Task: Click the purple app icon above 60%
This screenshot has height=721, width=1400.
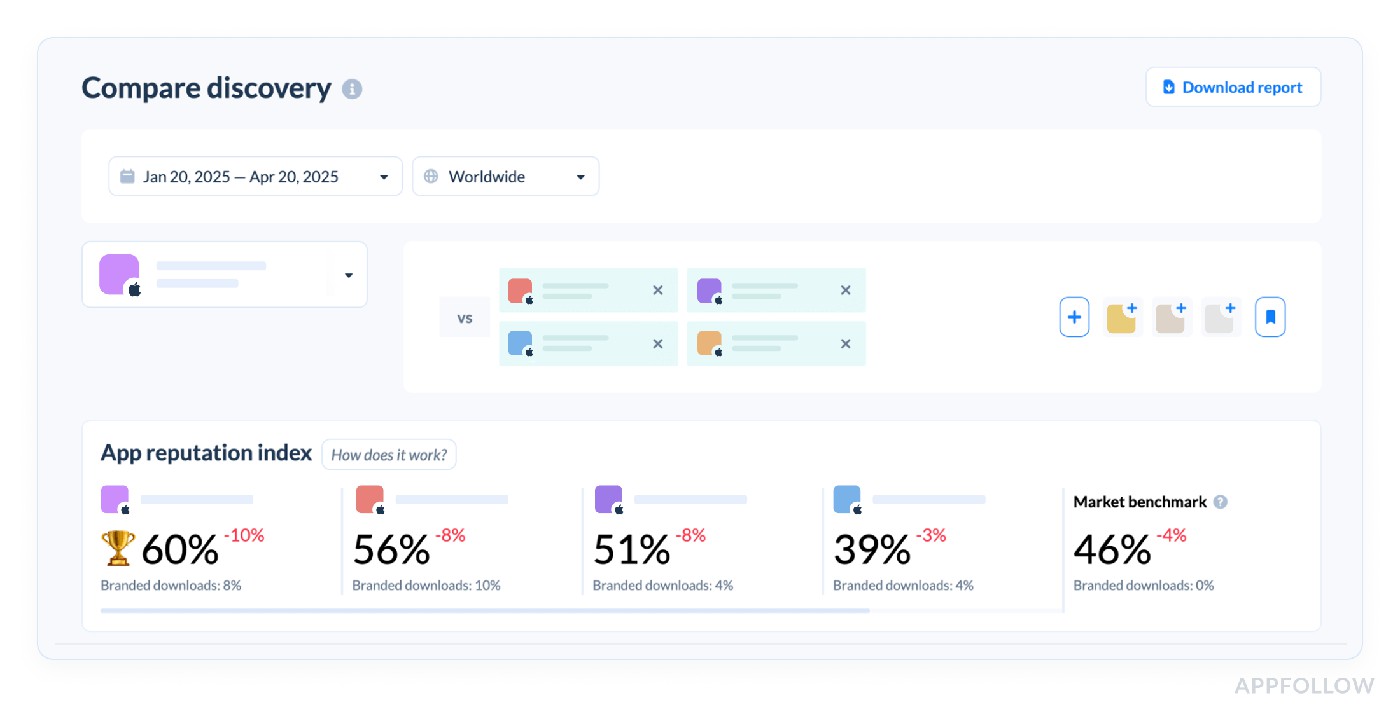Action: pyautogui.click(x=115, y=500)
